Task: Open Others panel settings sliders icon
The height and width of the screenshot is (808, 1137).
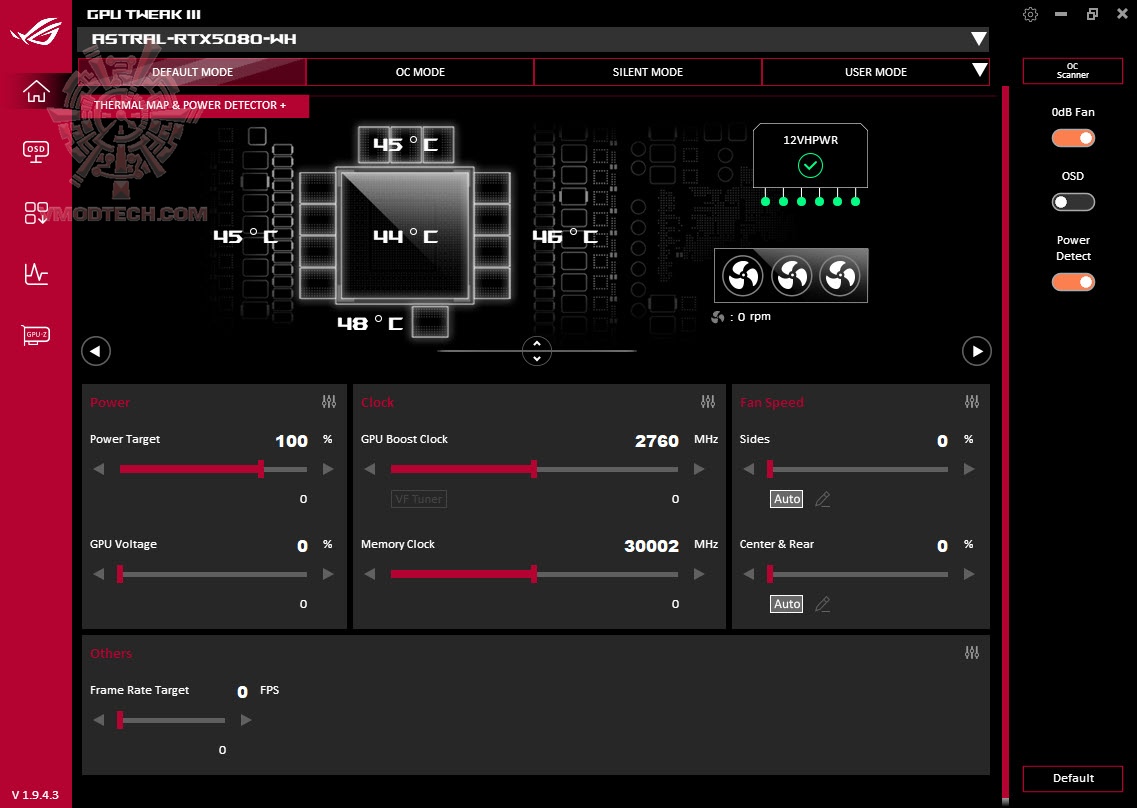Action: tap(972, 653)
